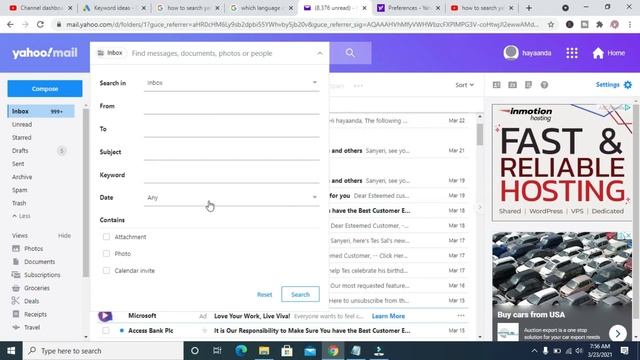Reload the page in Chrome
This screenshot has width=640, height=360.
[x=40, y=24]
